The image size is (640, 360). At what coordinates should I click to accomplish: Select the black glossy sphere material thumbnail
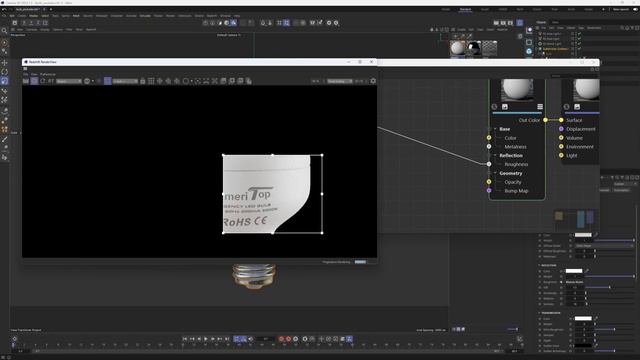coord(473,48)
